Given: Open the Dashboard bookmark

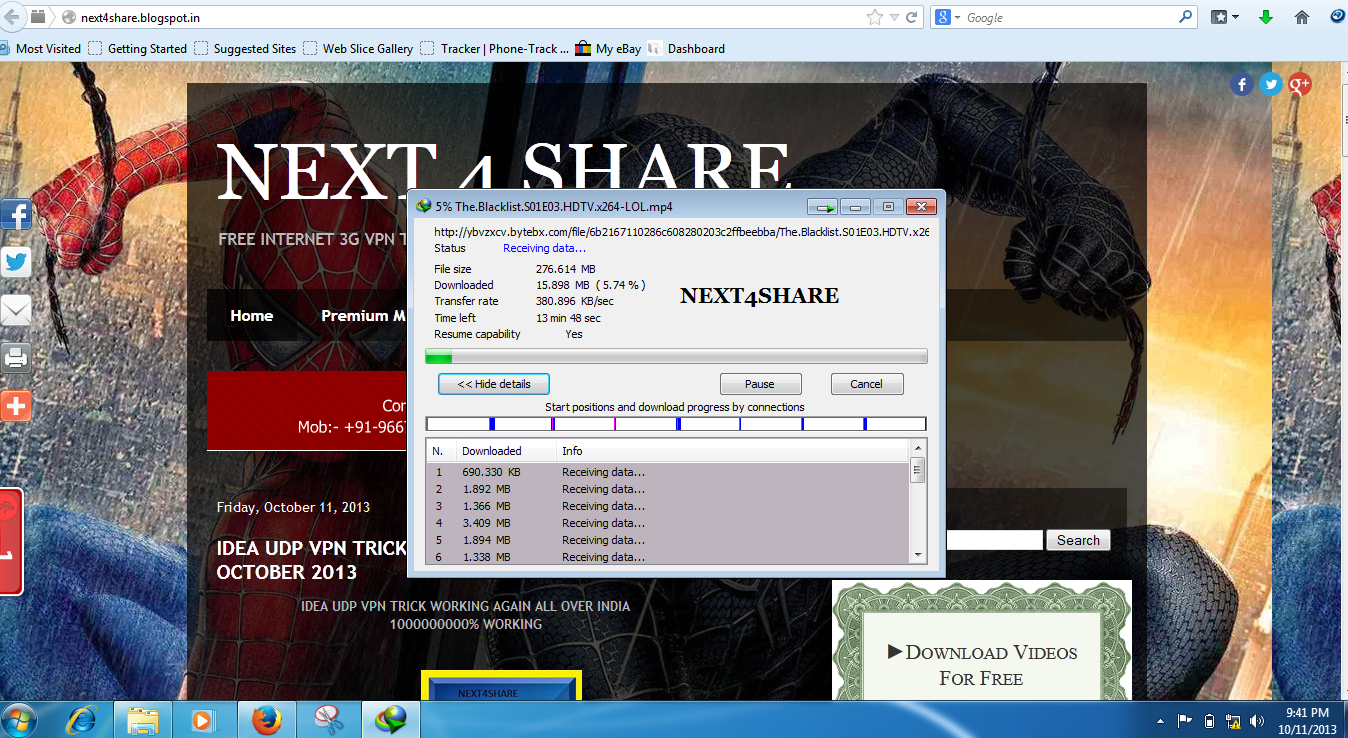Looking at the screenshot, I should pos(686,48).
